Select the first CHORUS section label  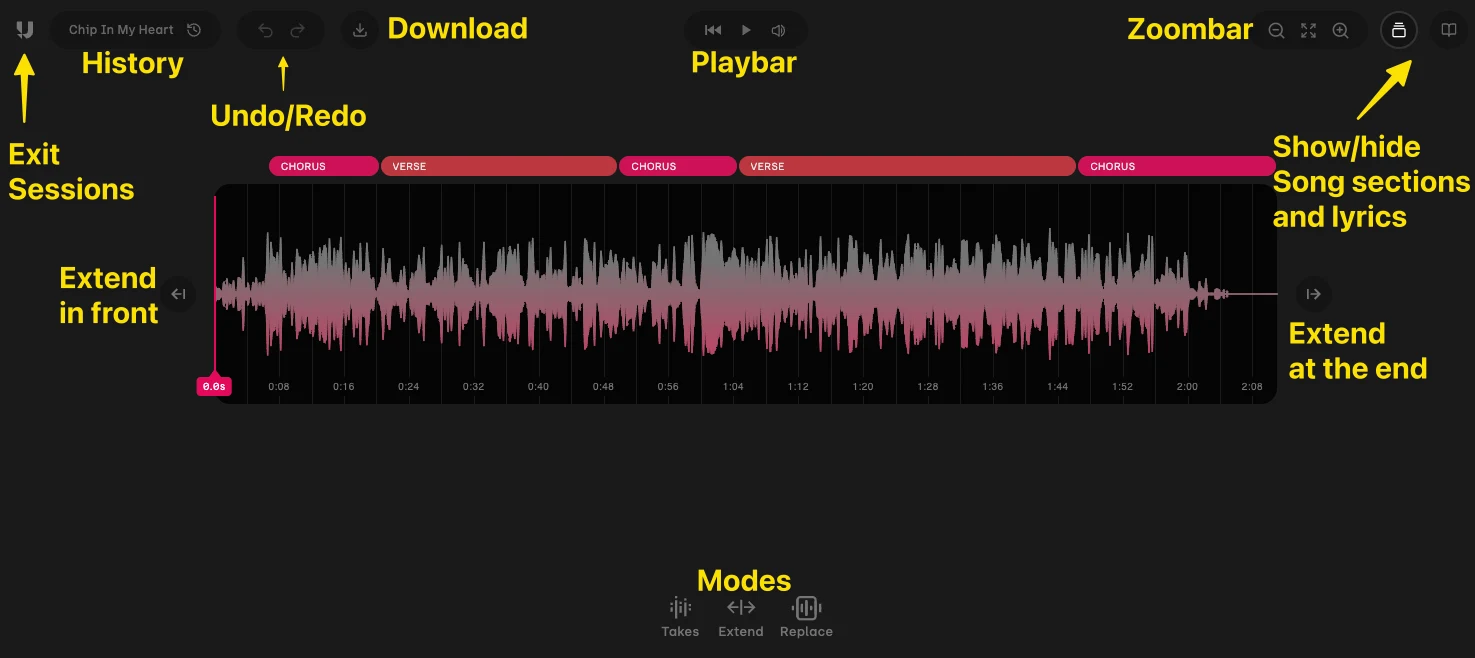pos(324,166)
